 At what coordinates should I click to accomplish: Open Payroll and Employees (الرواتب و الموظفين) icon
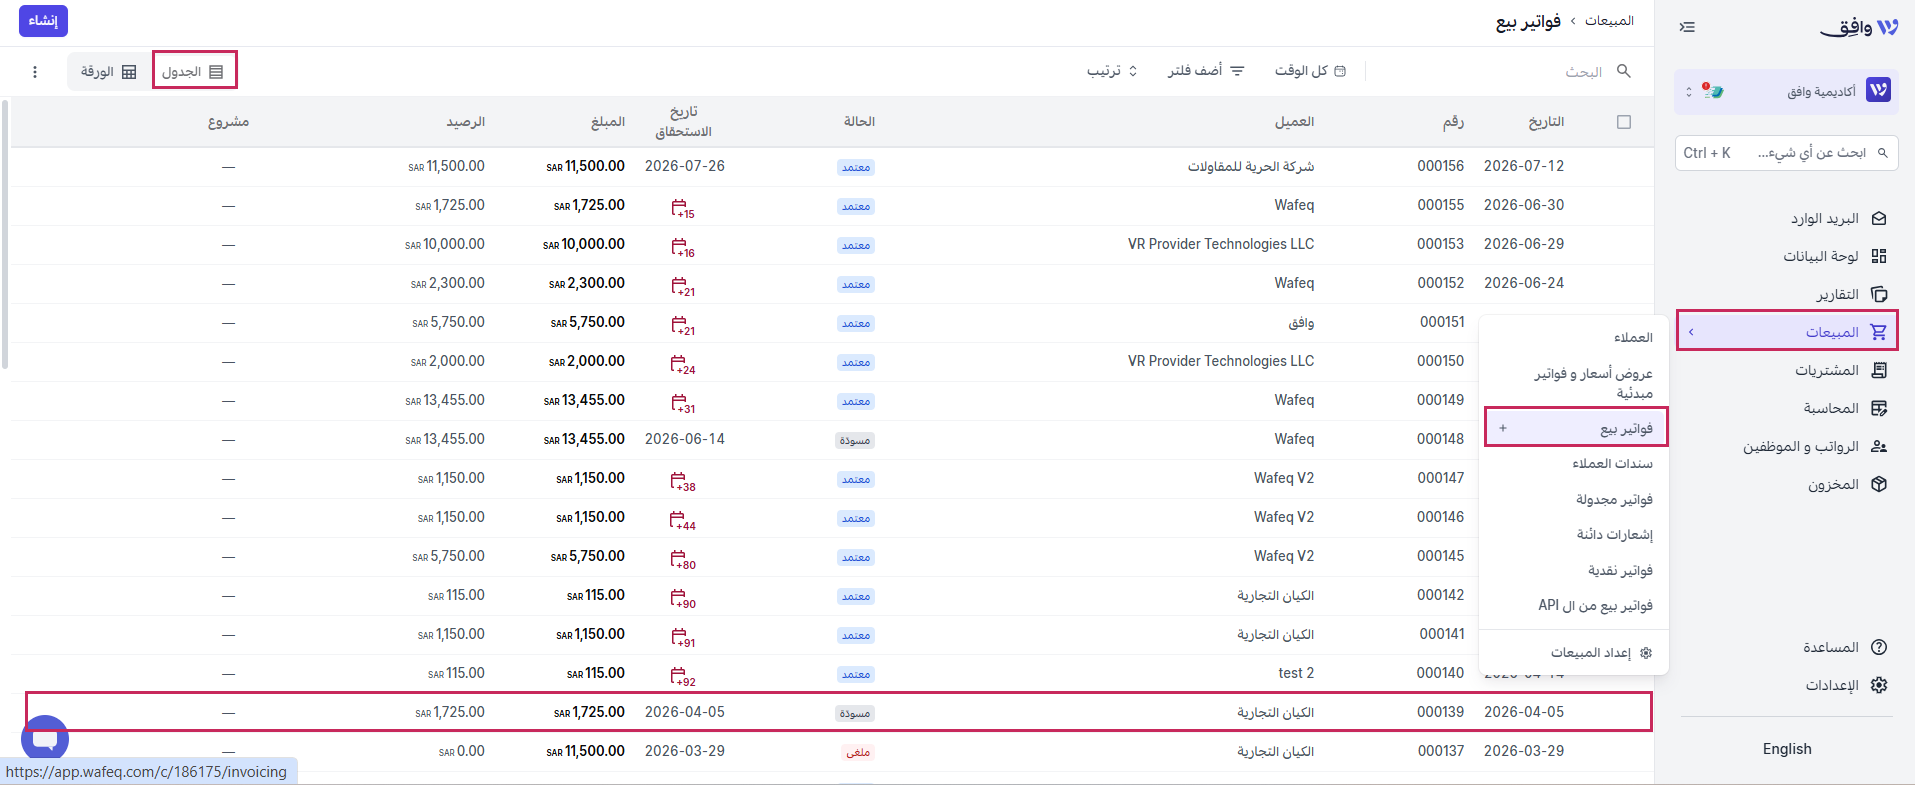point(1879,446)
